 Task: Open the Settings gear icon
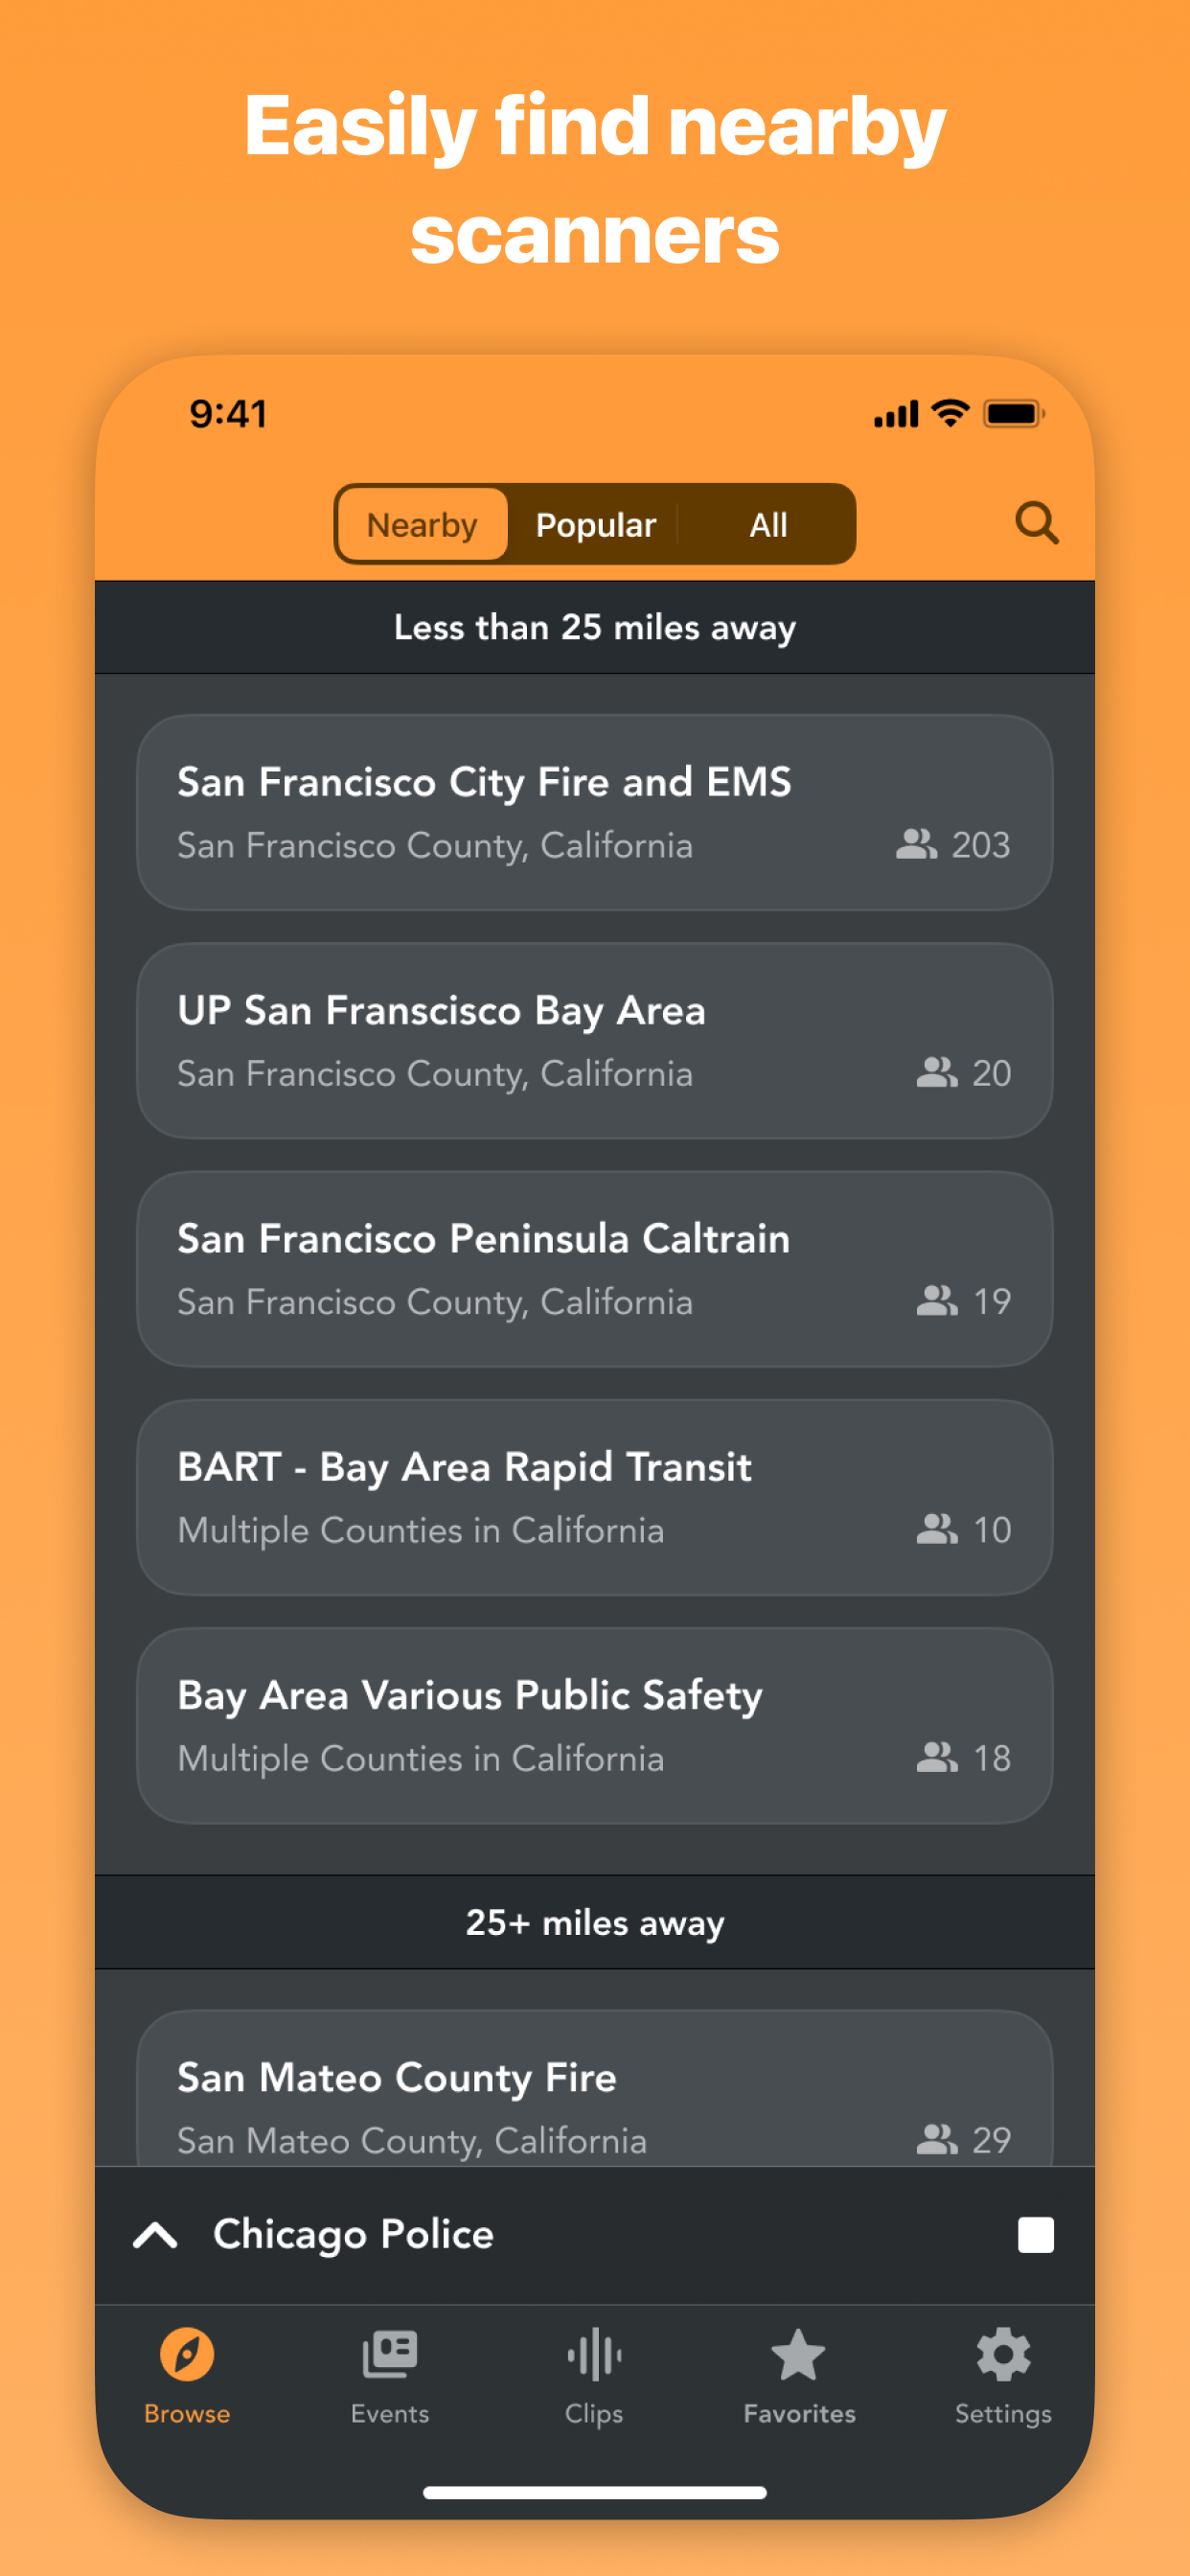click(x=1003, y=2355)
